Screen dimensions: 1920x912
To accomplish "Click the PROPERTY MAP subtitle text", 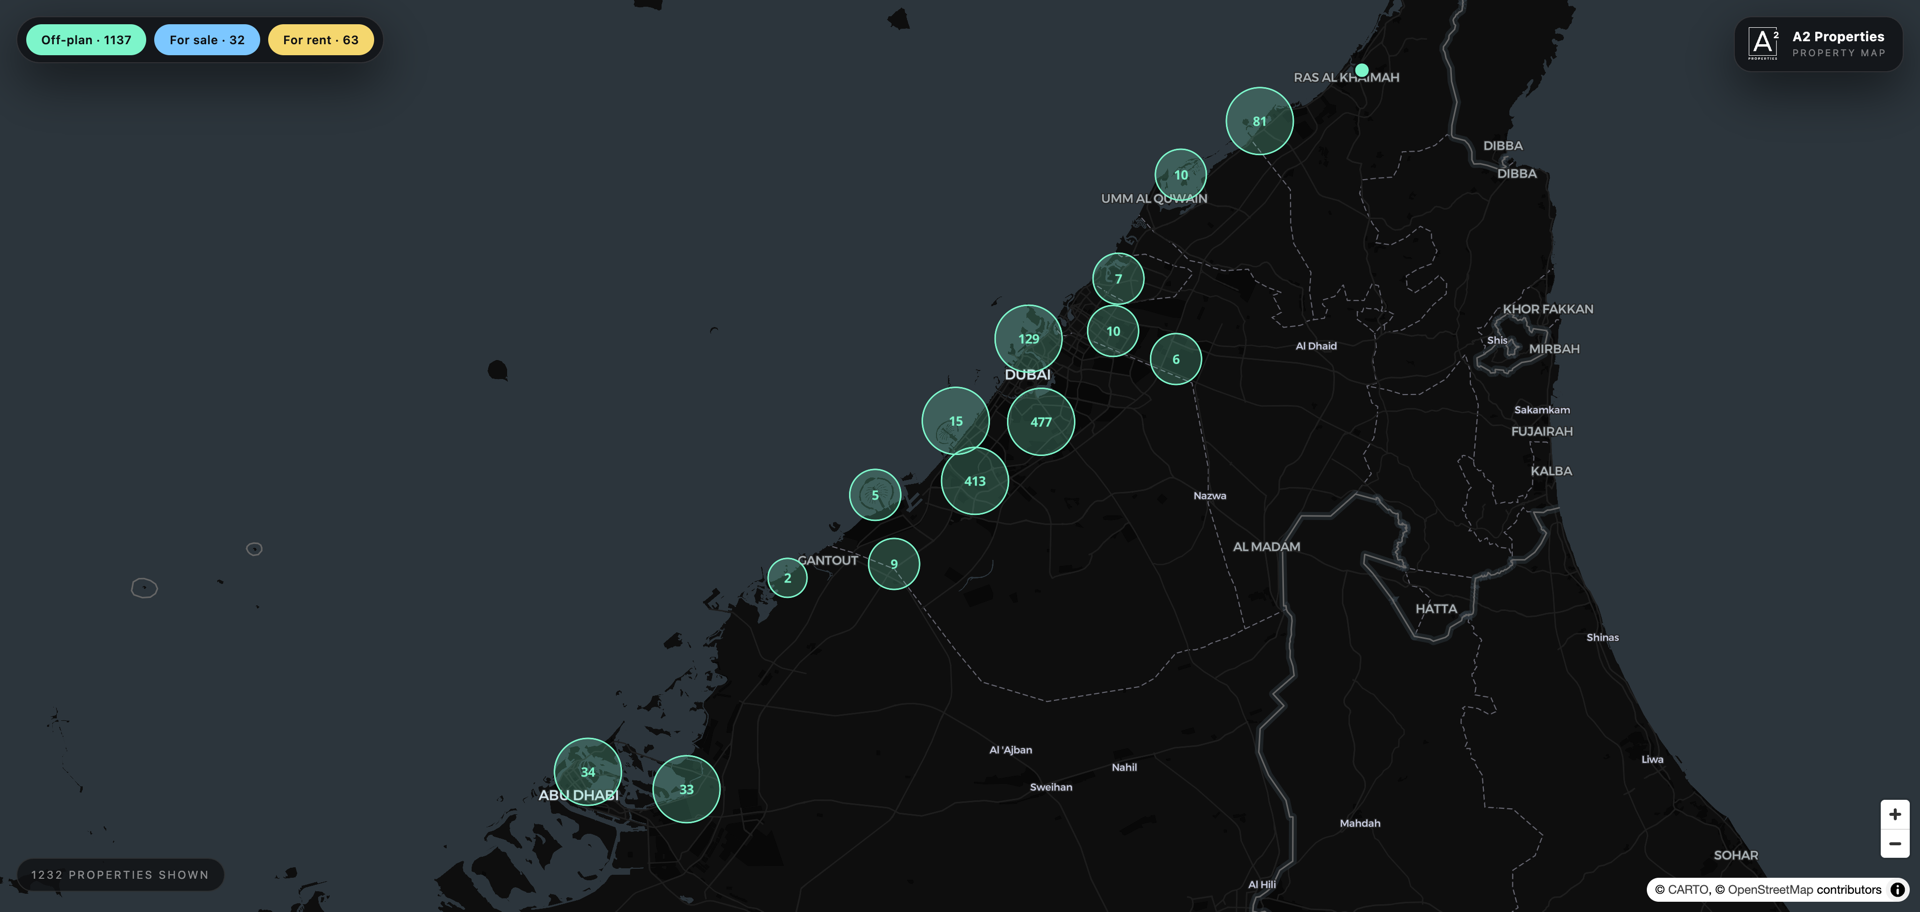I will [1838, 53].
